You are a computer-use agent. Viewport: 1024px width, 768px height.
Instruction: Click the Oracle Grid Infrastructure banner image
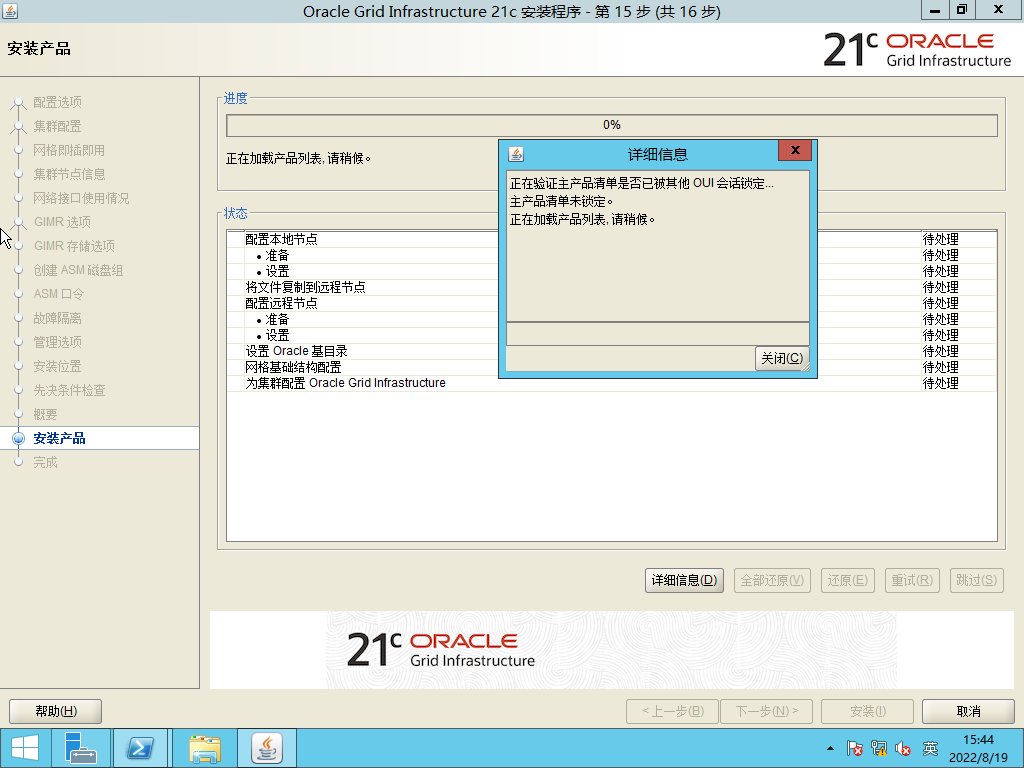click(x=611, y=650)
